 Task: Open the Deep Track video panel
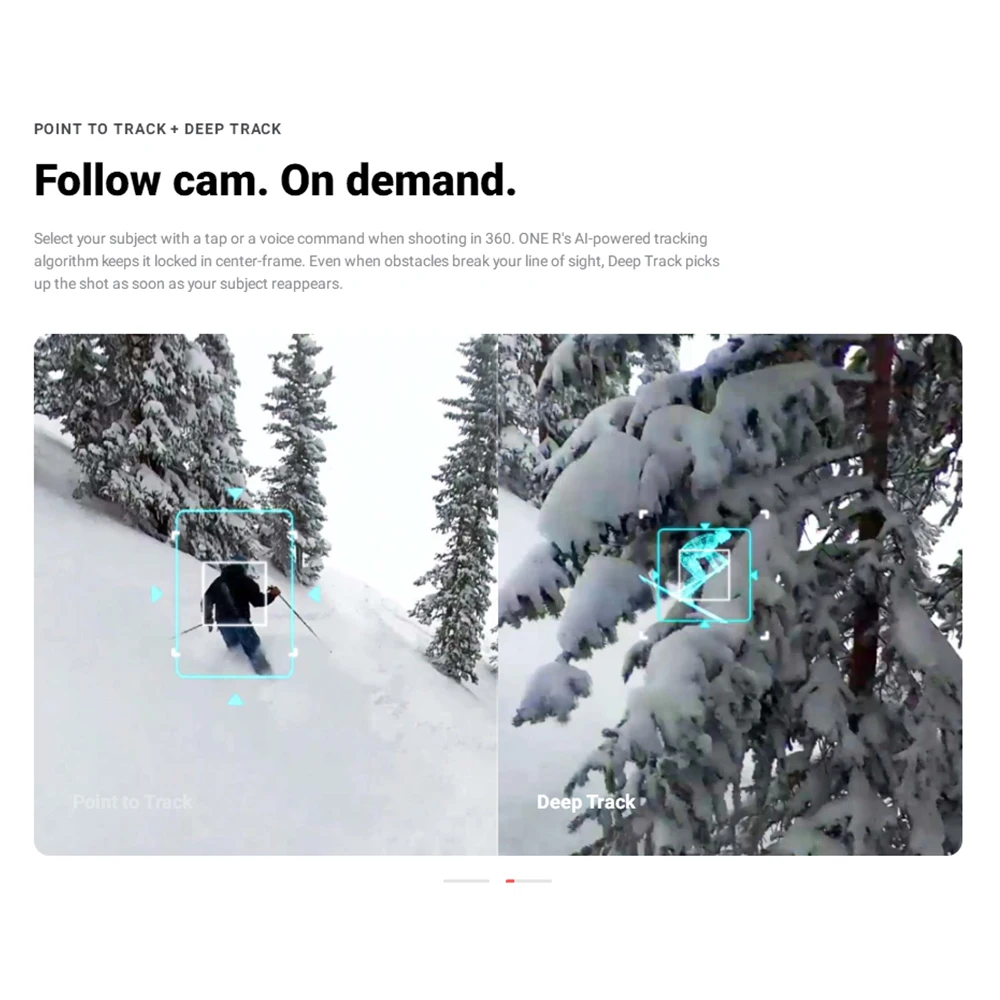730,594
